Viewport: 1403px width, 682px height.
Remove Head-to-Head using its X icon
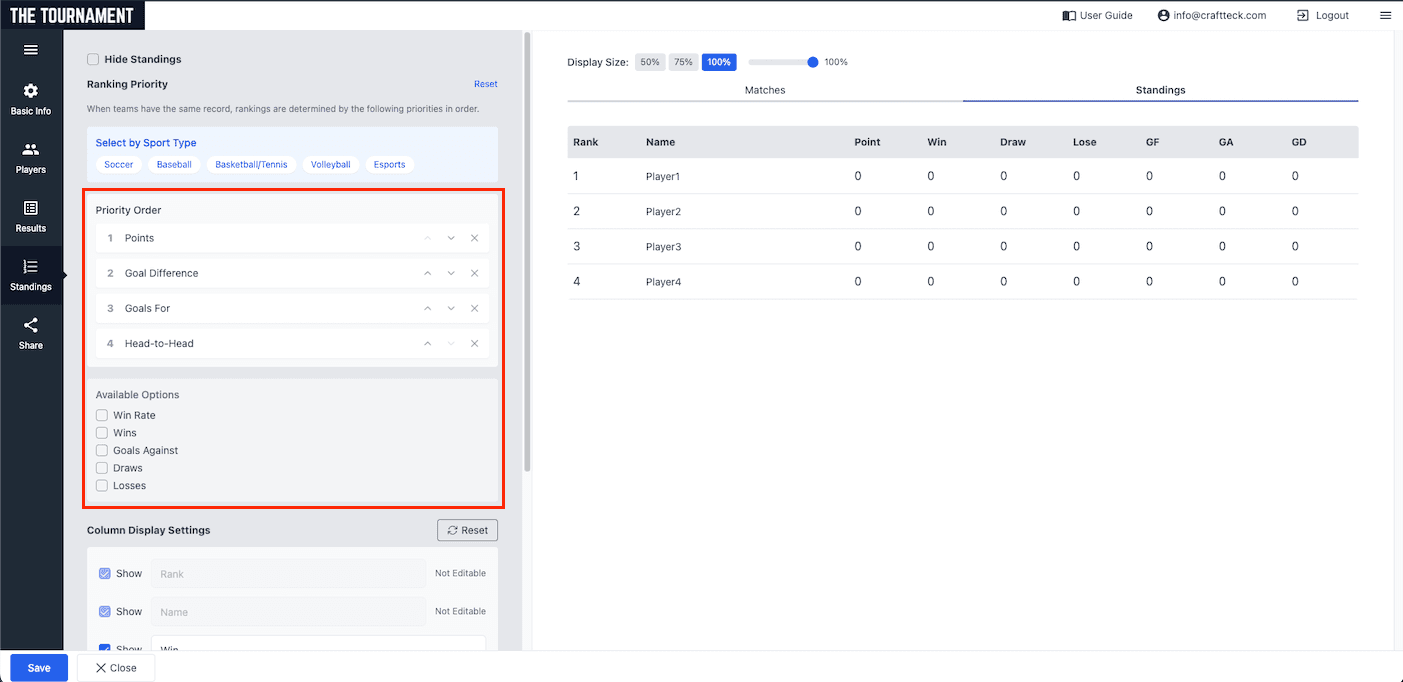pyautogui.click(x=475, y=343)
